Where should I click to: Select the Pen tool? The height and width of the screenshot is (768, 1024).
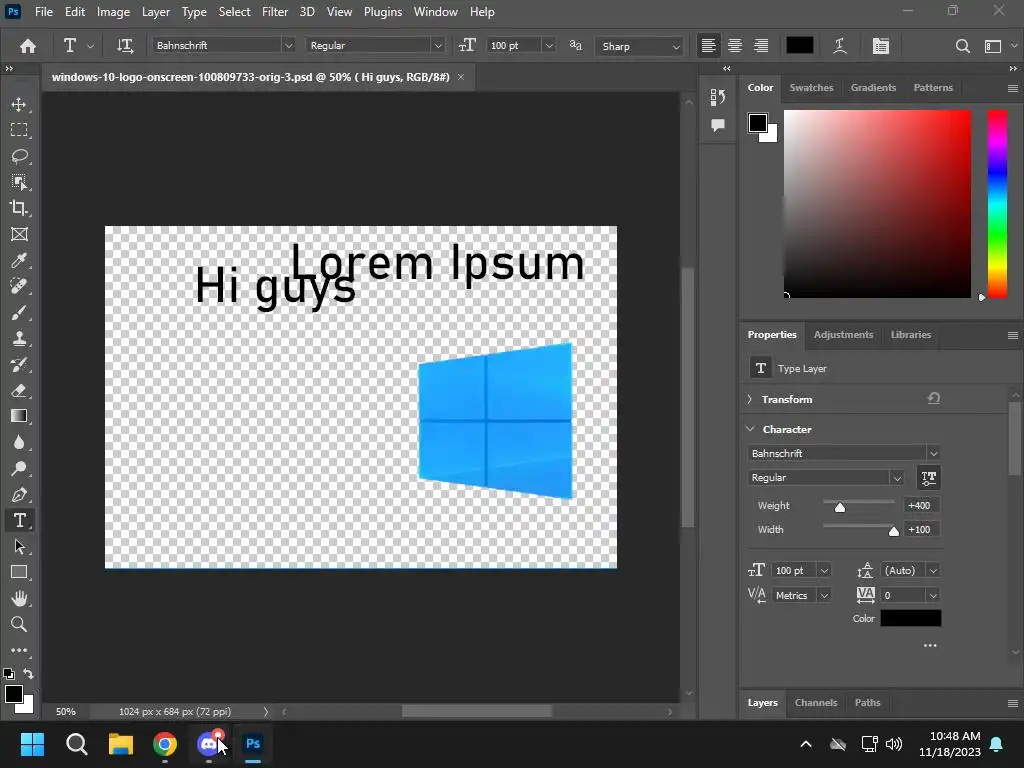(19, 494)
